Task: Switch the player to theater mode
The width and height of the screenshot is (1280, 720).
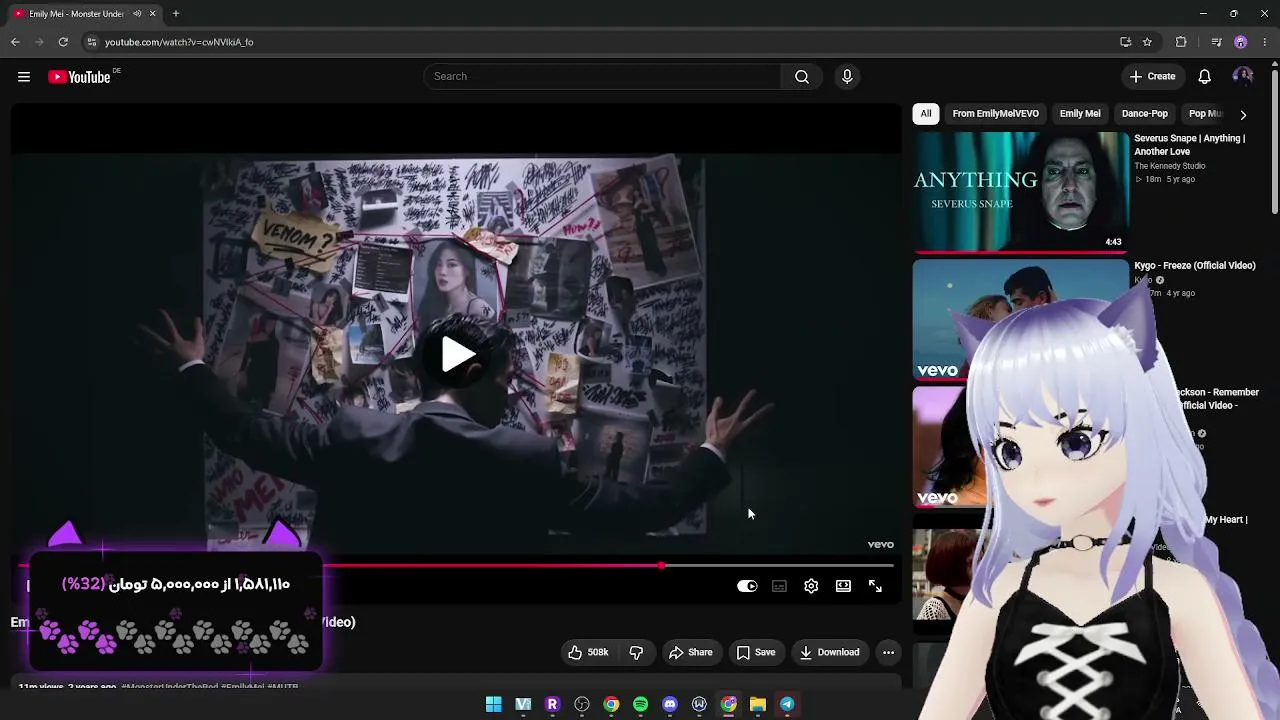Action: (843, 586)
